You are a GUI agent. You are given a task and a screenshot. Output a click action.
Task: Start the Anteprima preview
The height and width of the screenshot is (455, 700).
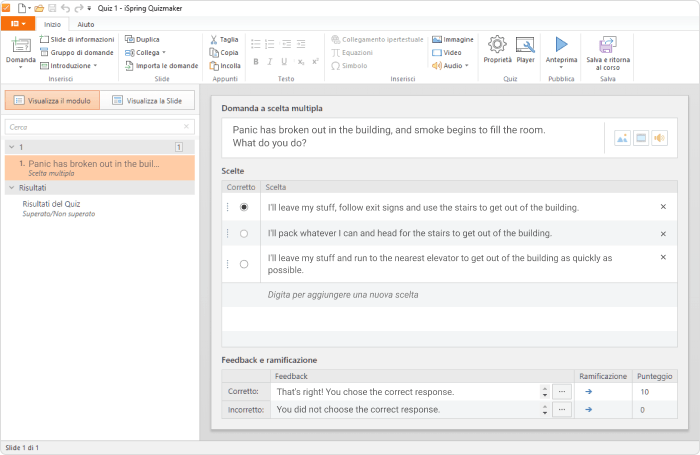(x=561, y=48)
